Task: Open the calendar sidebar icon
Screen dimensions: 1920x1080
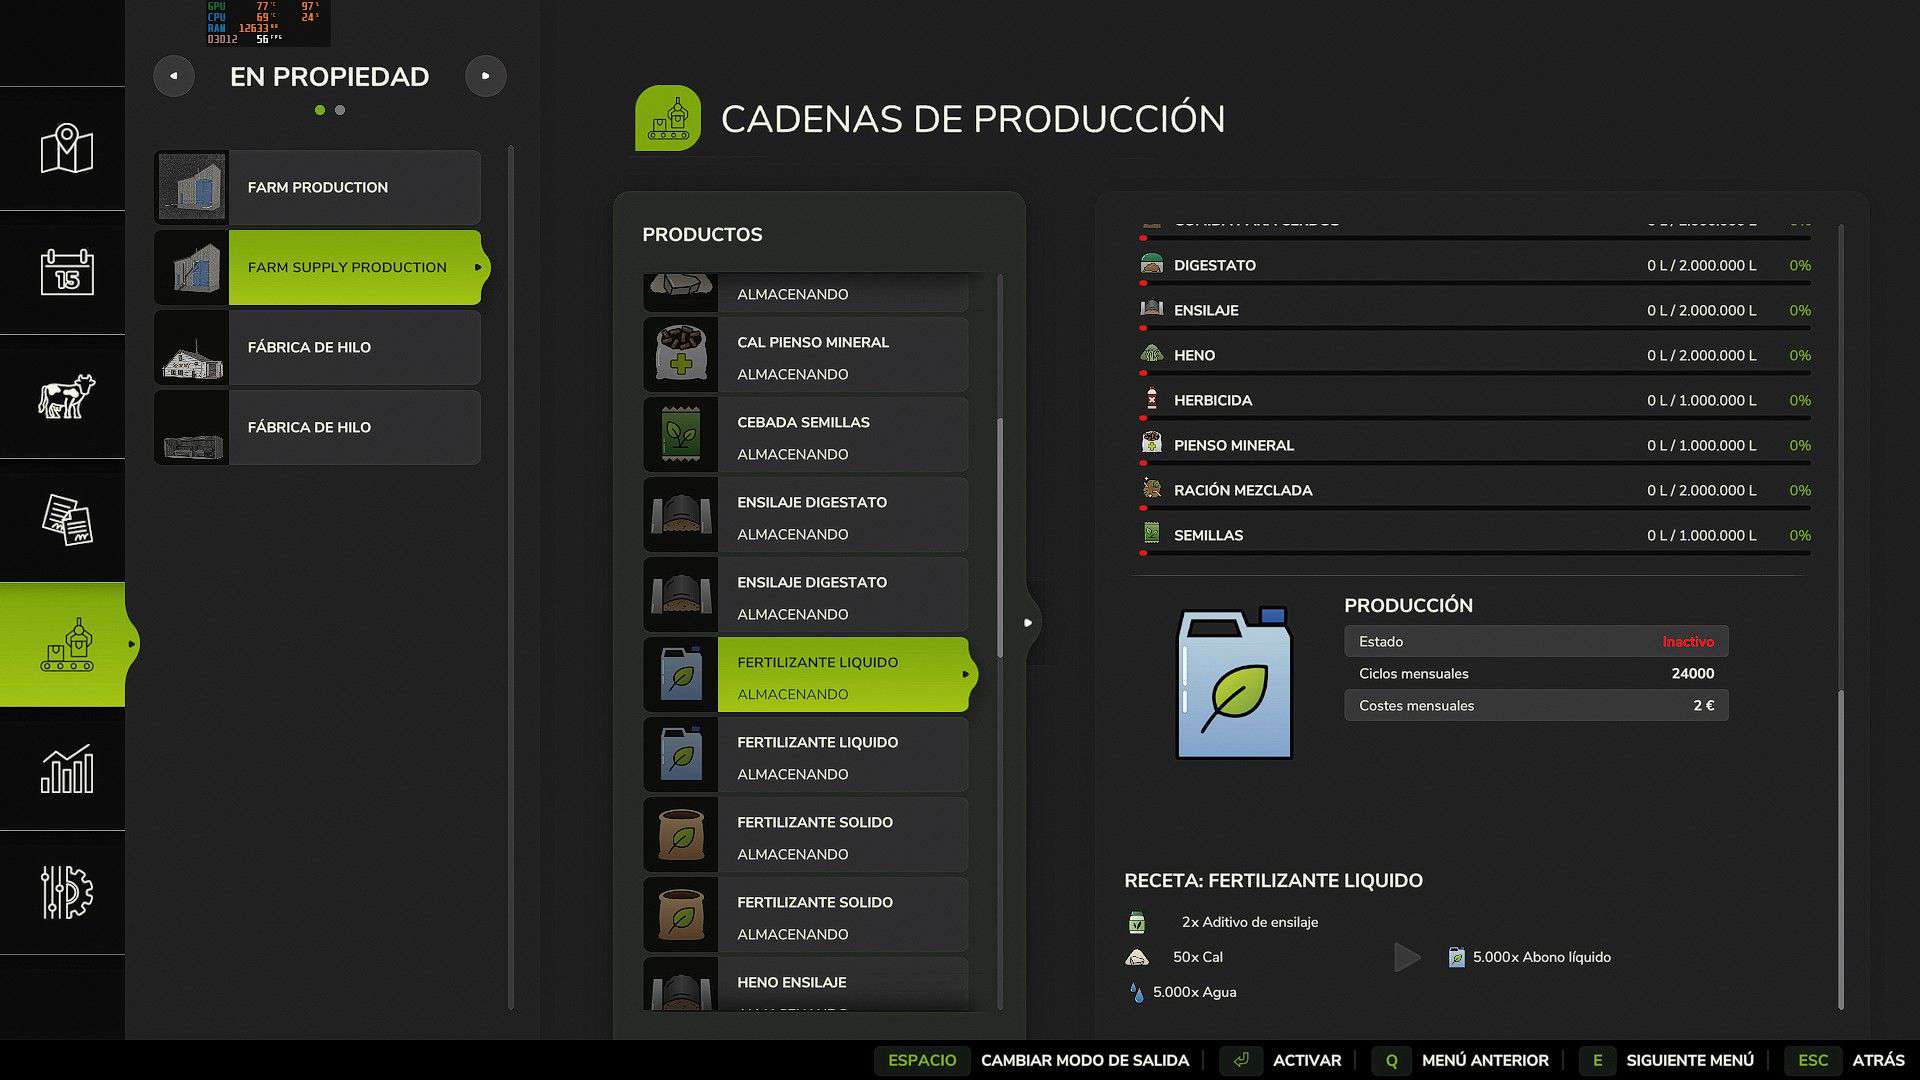Action: tap(66, 272)
